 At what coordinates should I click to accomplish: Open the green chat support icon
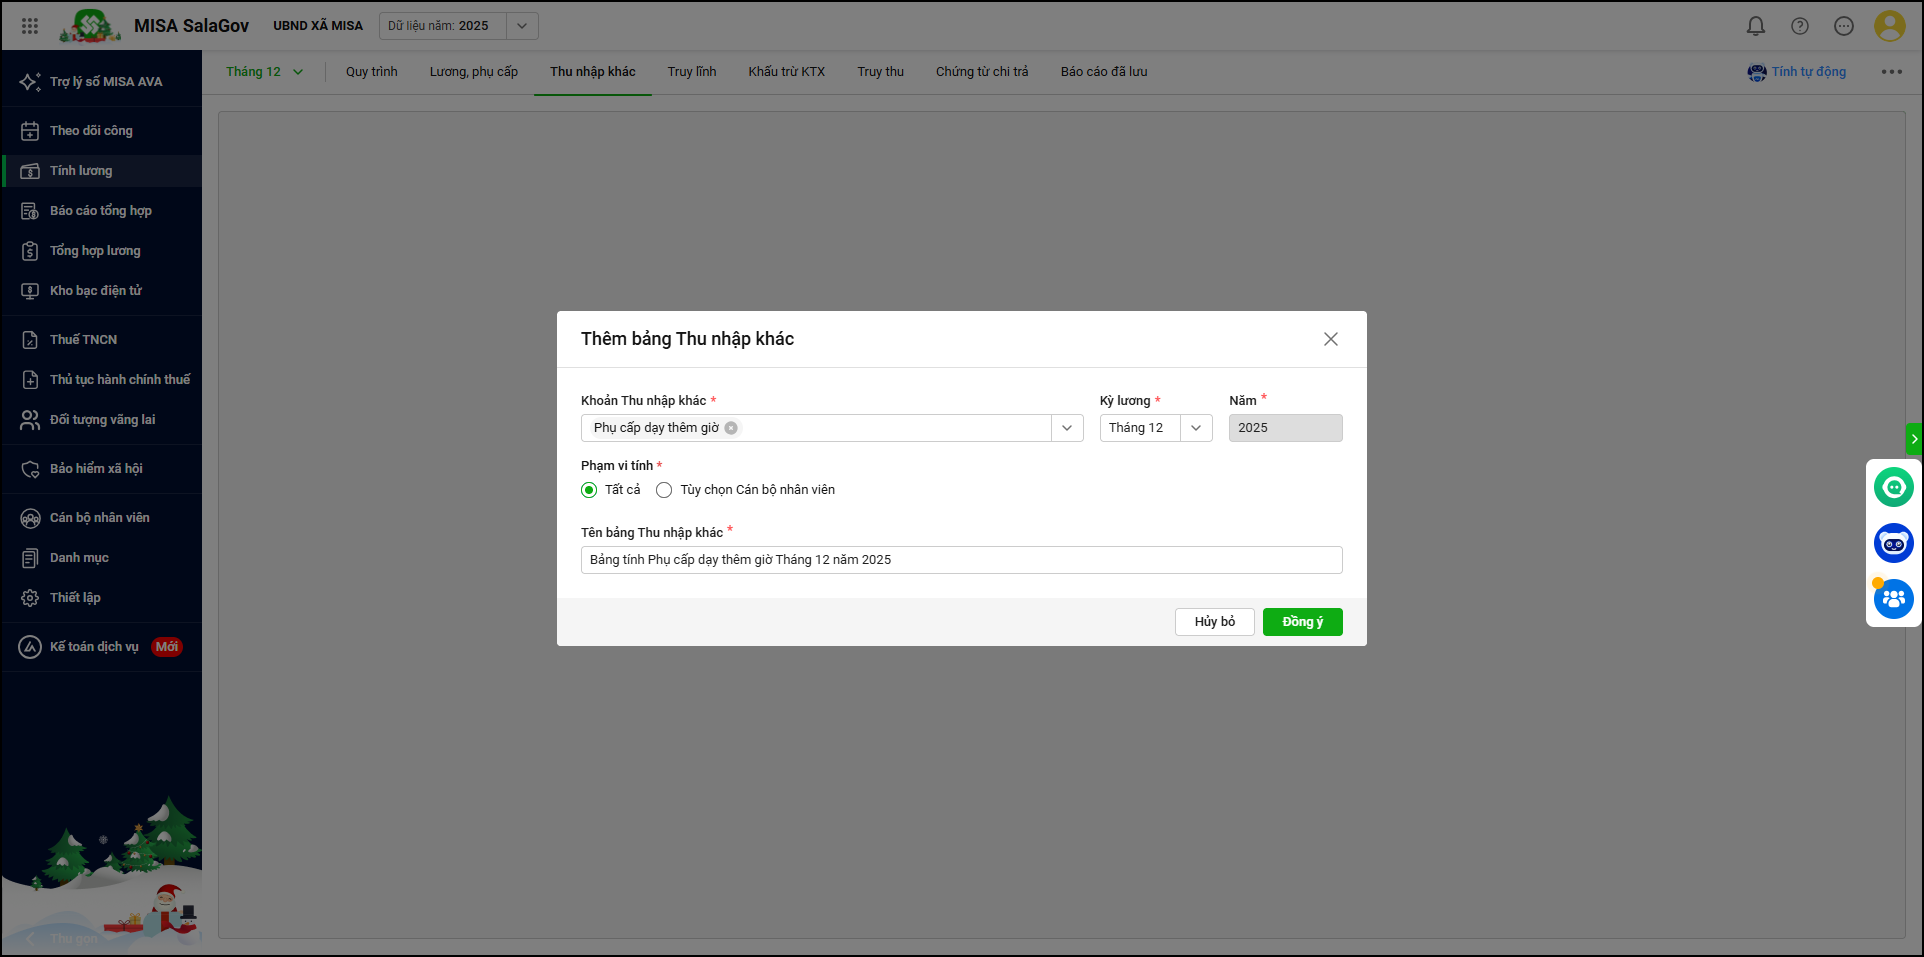pyautogui.click(x=1893, y=487)
